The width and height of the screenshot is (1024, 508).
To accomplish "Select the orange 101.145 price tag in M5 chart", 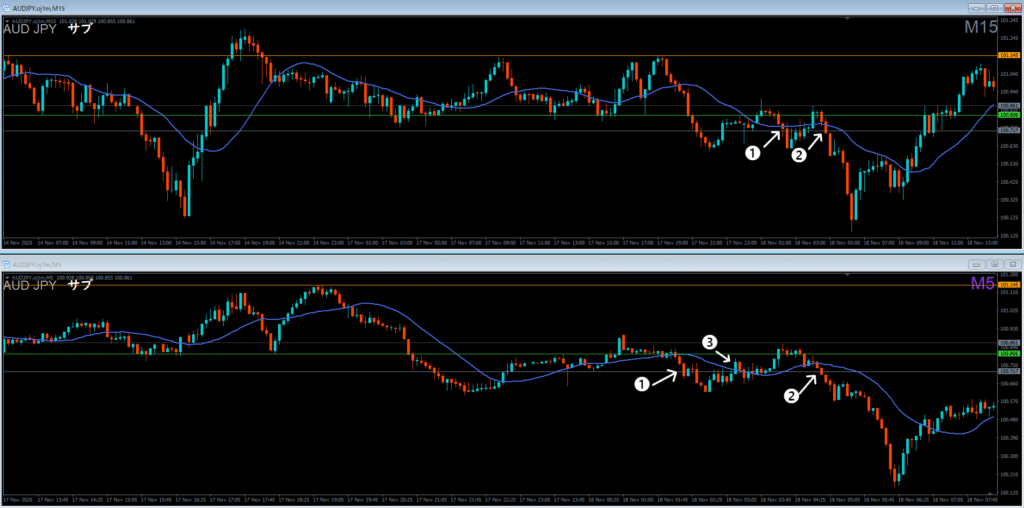I will pyautogui.click(x=1010, y=285).
